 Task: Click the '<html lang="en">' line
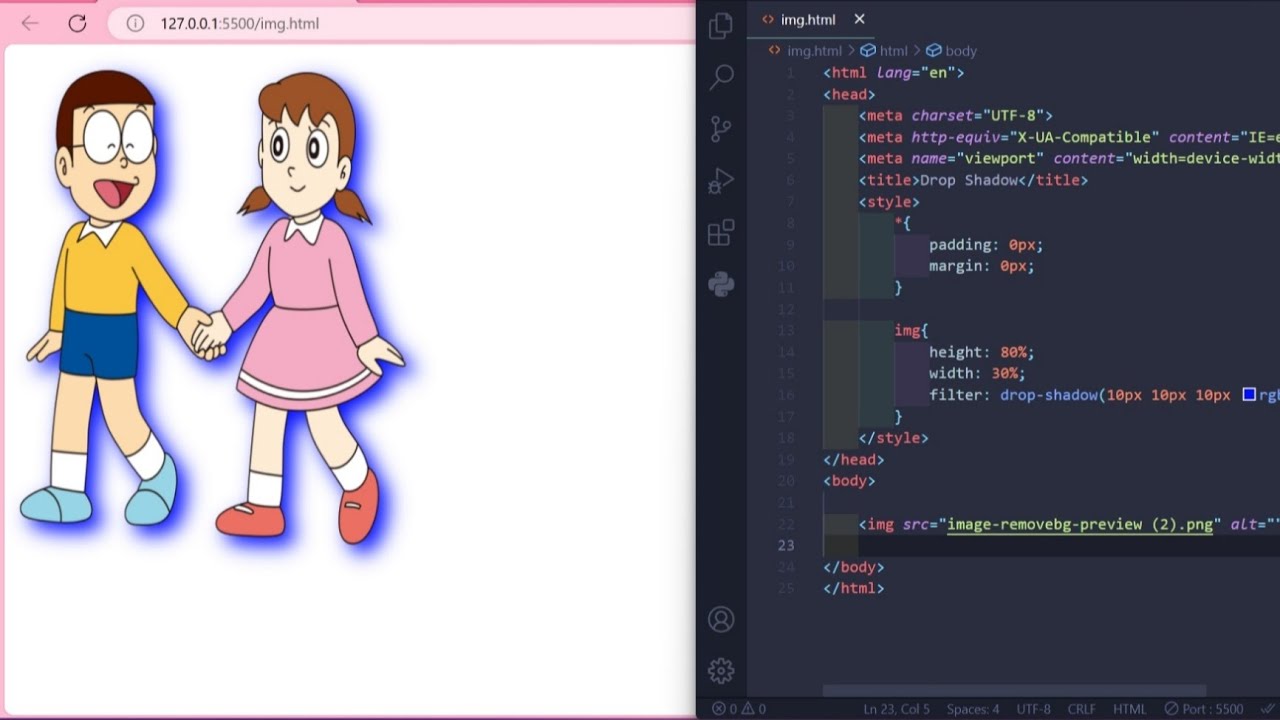pyautogui.click(x=893, y=72)
